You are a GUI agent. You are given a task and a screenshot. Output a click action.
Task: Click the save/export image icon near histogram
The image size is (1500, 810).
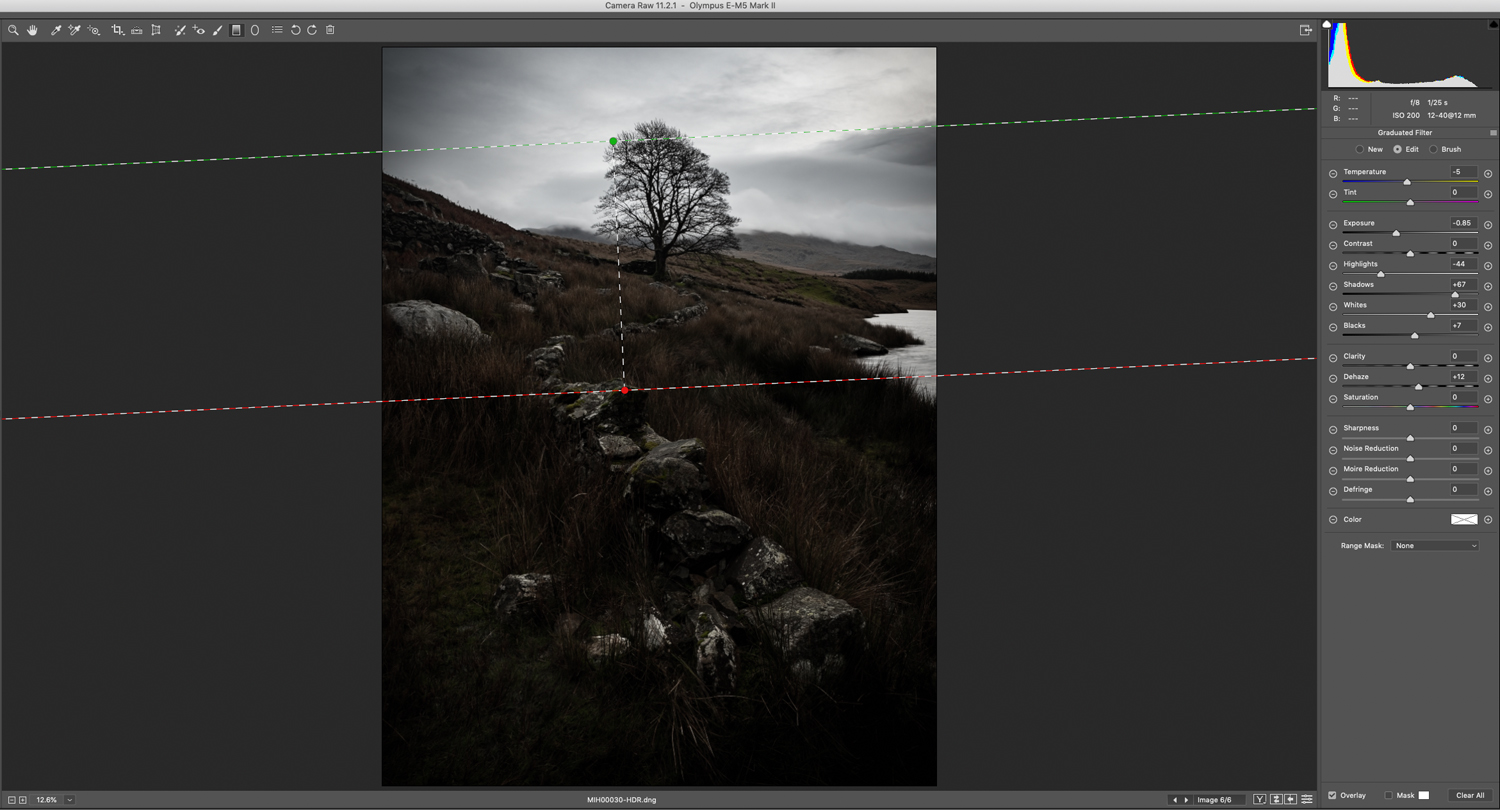[1306, 30]
